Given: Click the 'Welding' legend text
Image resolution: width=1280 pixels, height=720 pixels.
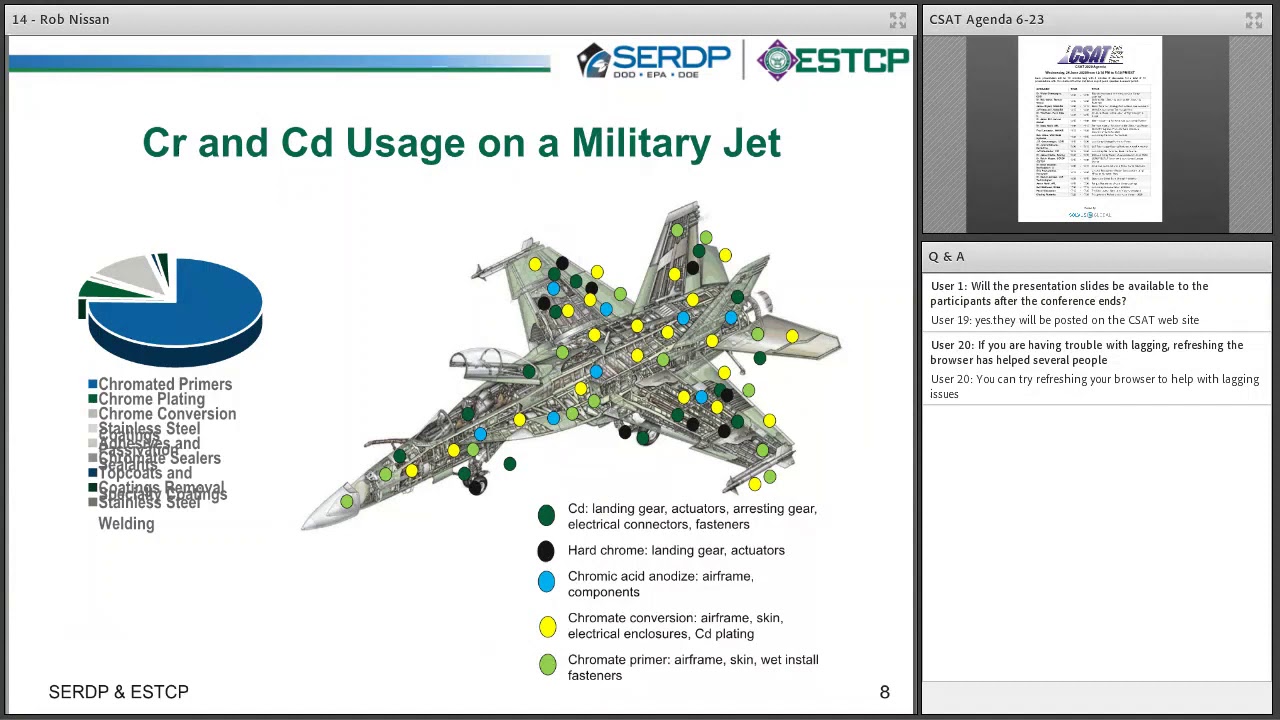Looking at the screenshot, I should tap(126, 524).
